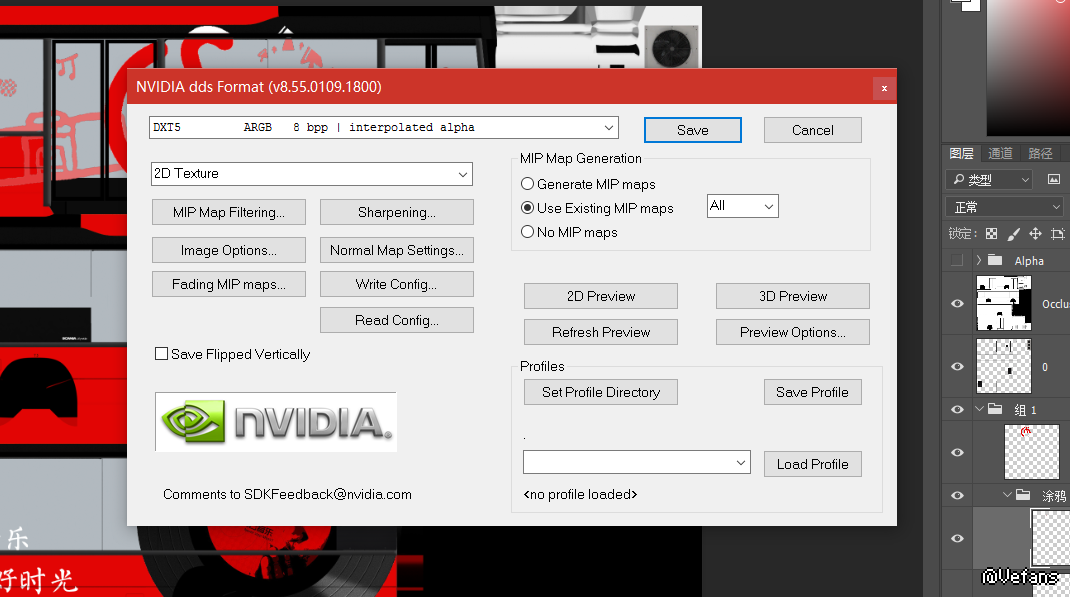This screenshot has width=1070, height=597.
Task: Click lock image pixels brush icon
Action: coord(1013,234)
